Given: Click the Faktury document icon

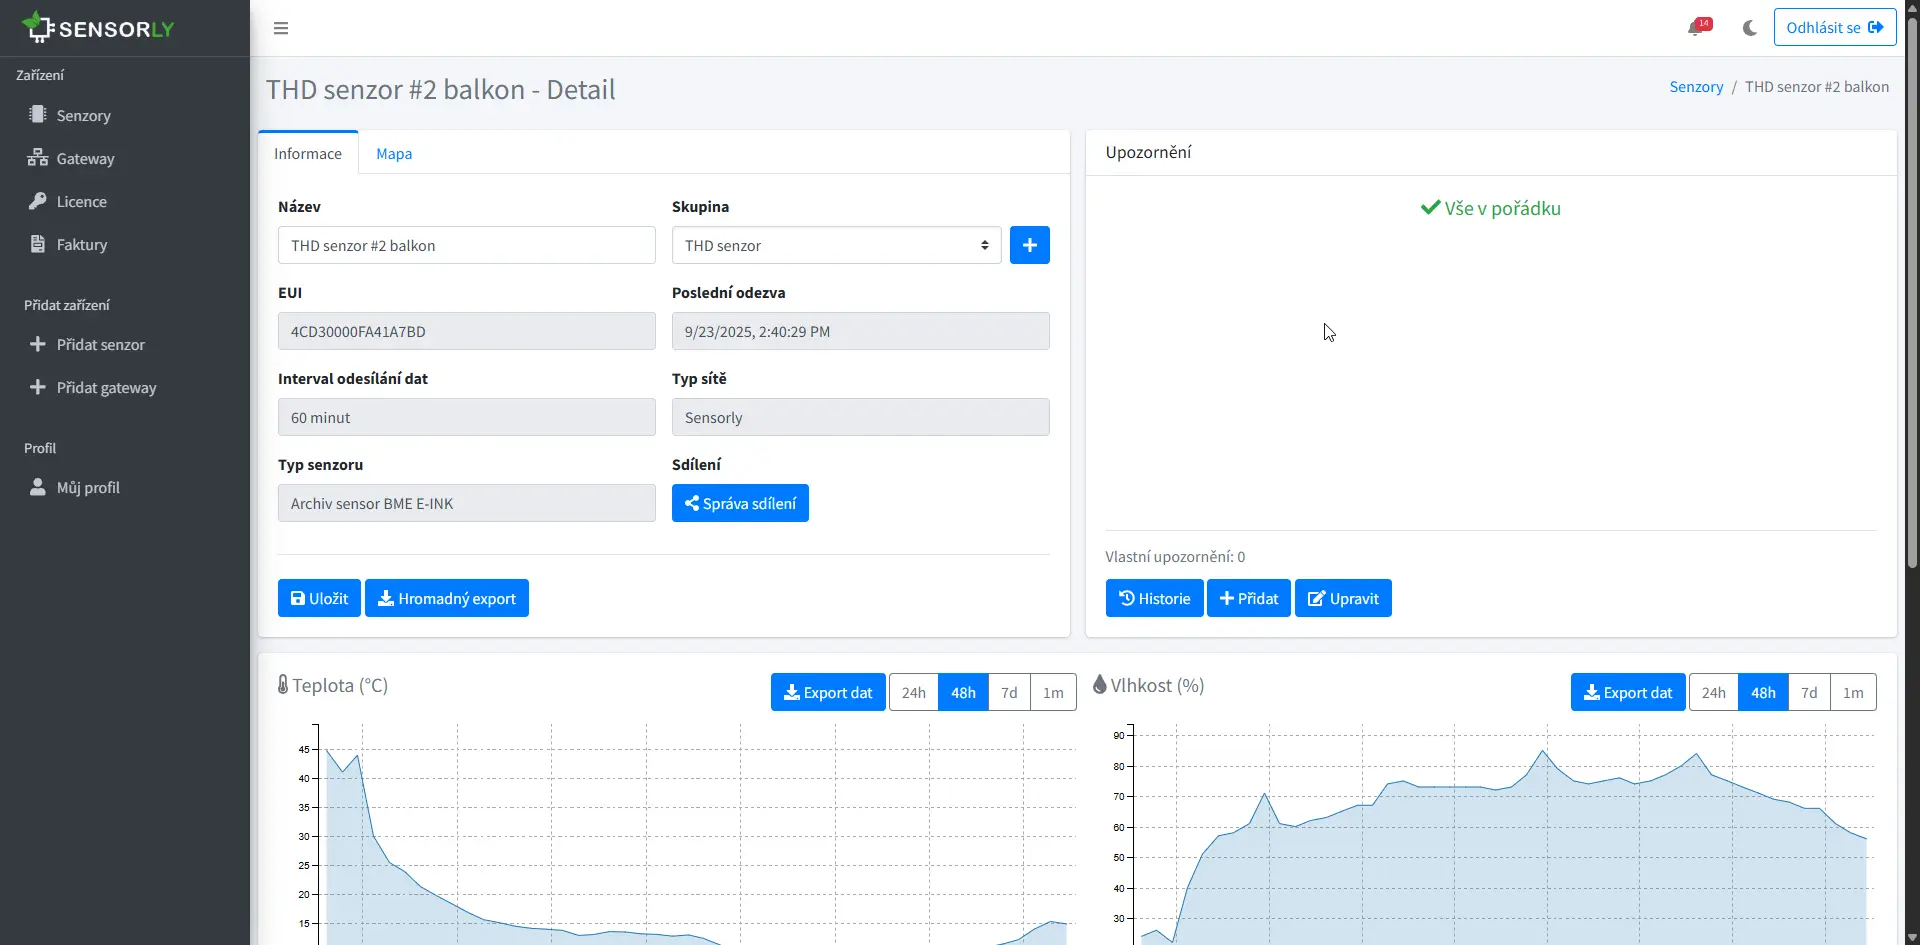Looking at the screenshot, I should coord(38,244).
